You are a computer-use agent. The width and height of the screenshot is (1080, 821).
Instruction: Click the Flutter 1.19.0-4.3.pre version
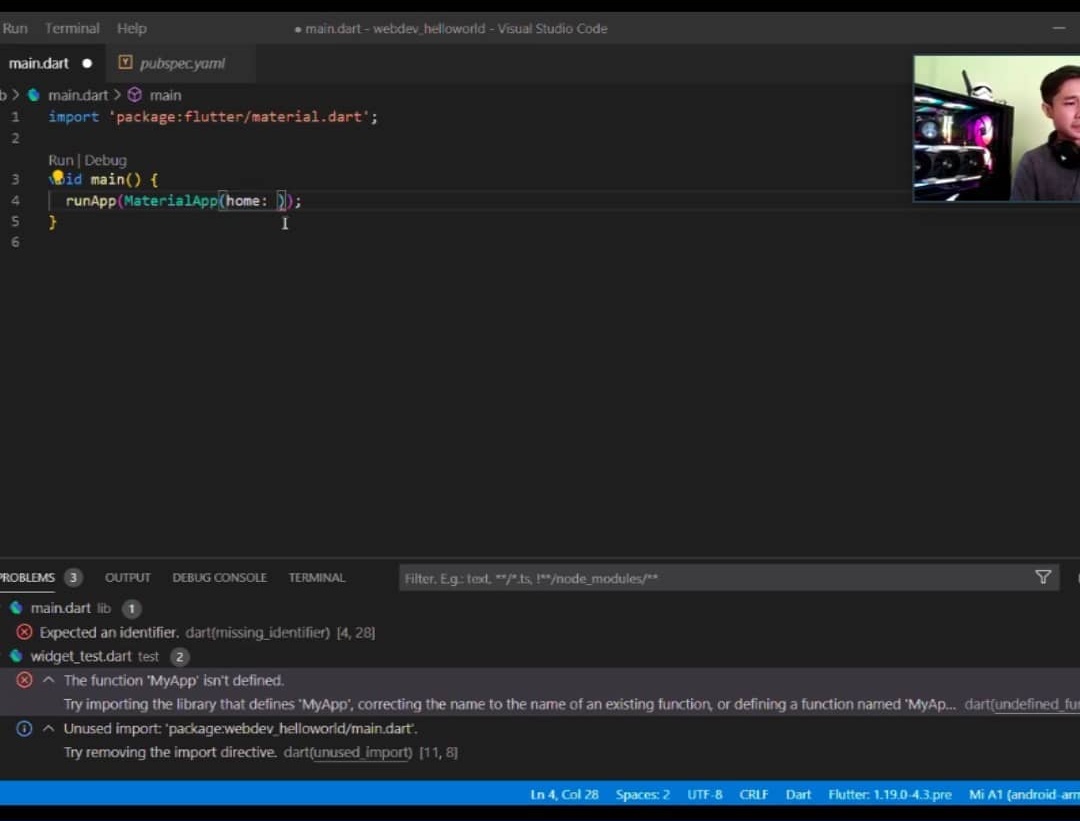(890, 794)
